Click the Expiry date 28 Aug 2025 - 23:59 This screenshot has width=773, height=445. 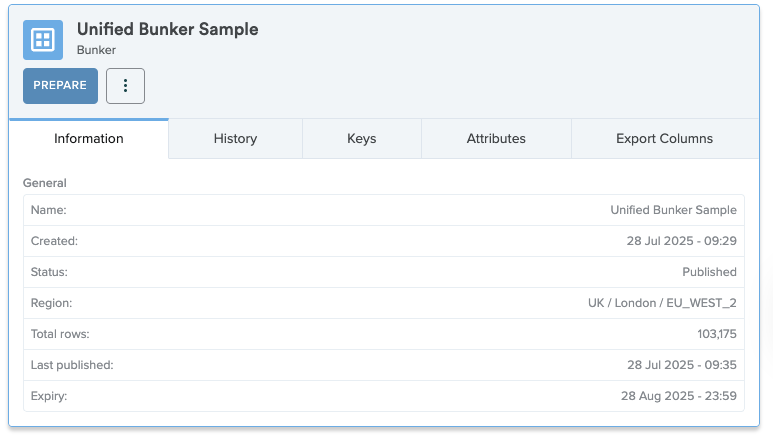click(x=679, y=396)
